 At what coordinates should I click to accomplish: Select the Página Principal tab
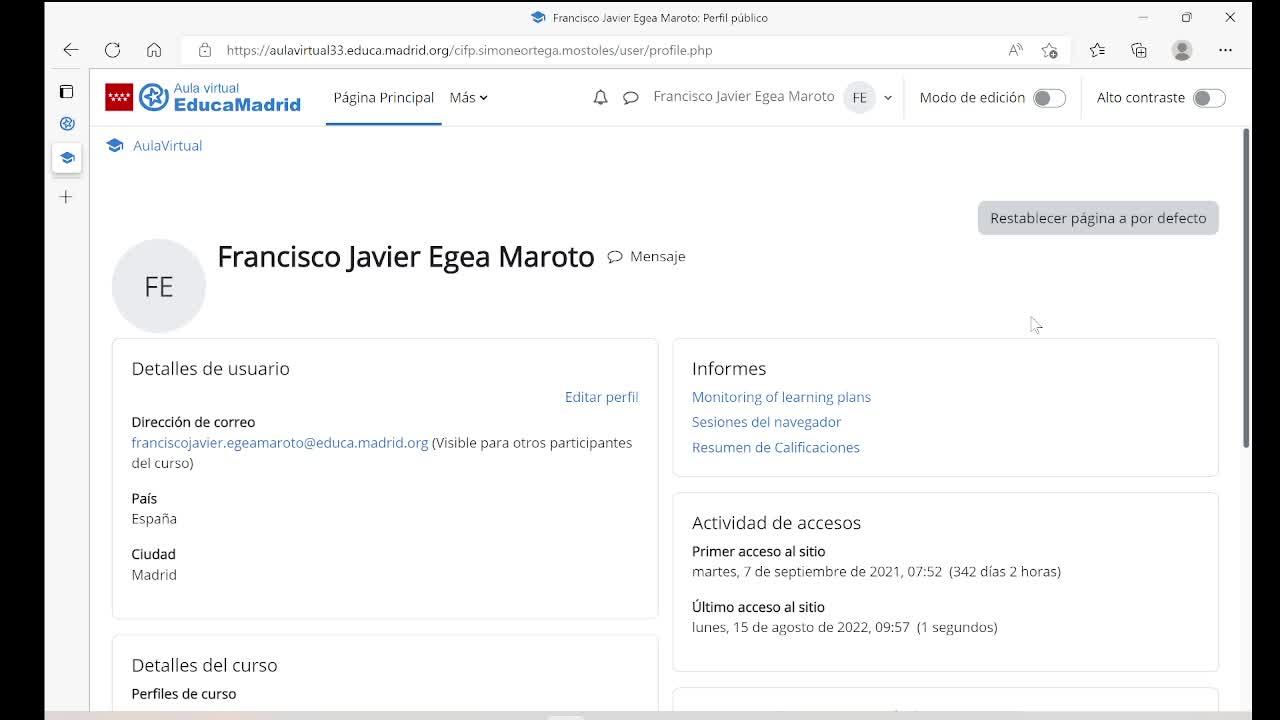tap(384, 97)
